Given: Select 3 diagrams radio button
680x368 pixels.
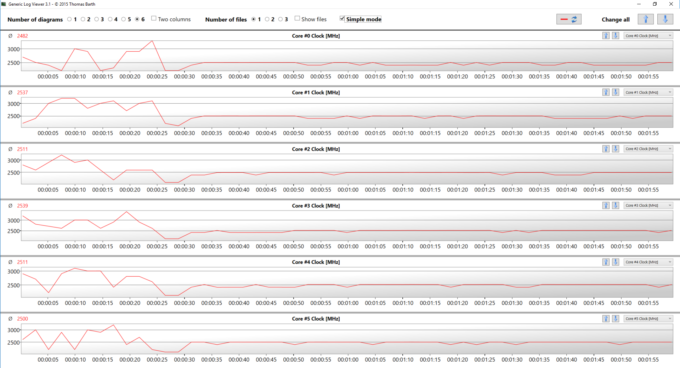Looking at the screenshot, I should tap(96, 20).
